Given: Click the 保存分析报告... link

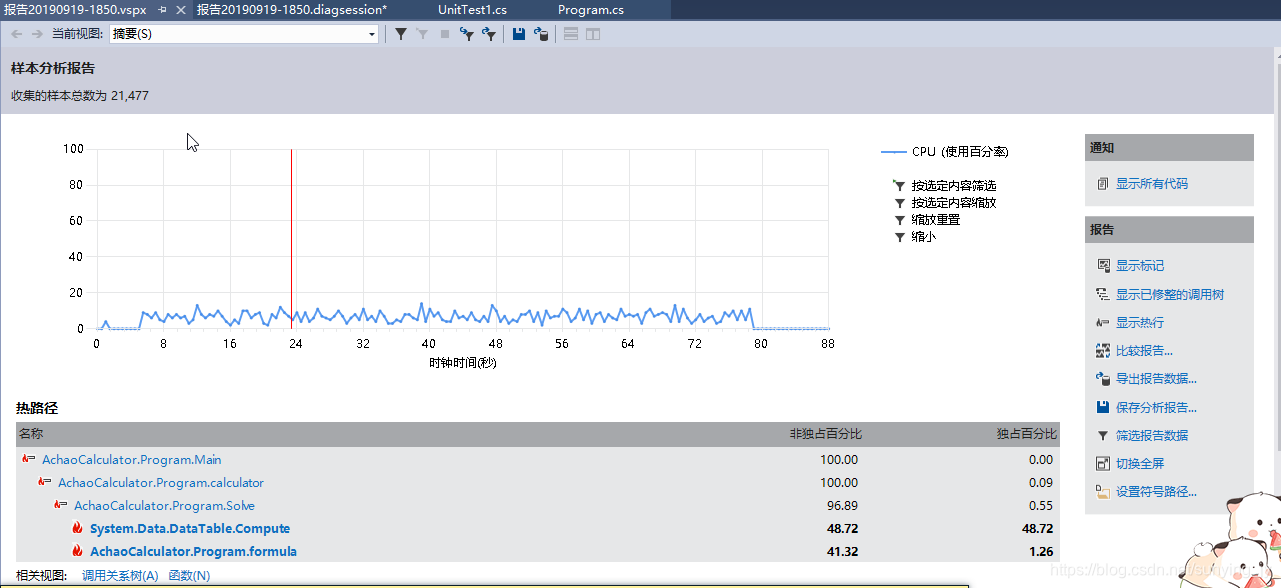Looking at the screenshot, I should [x=1157, y=407].
